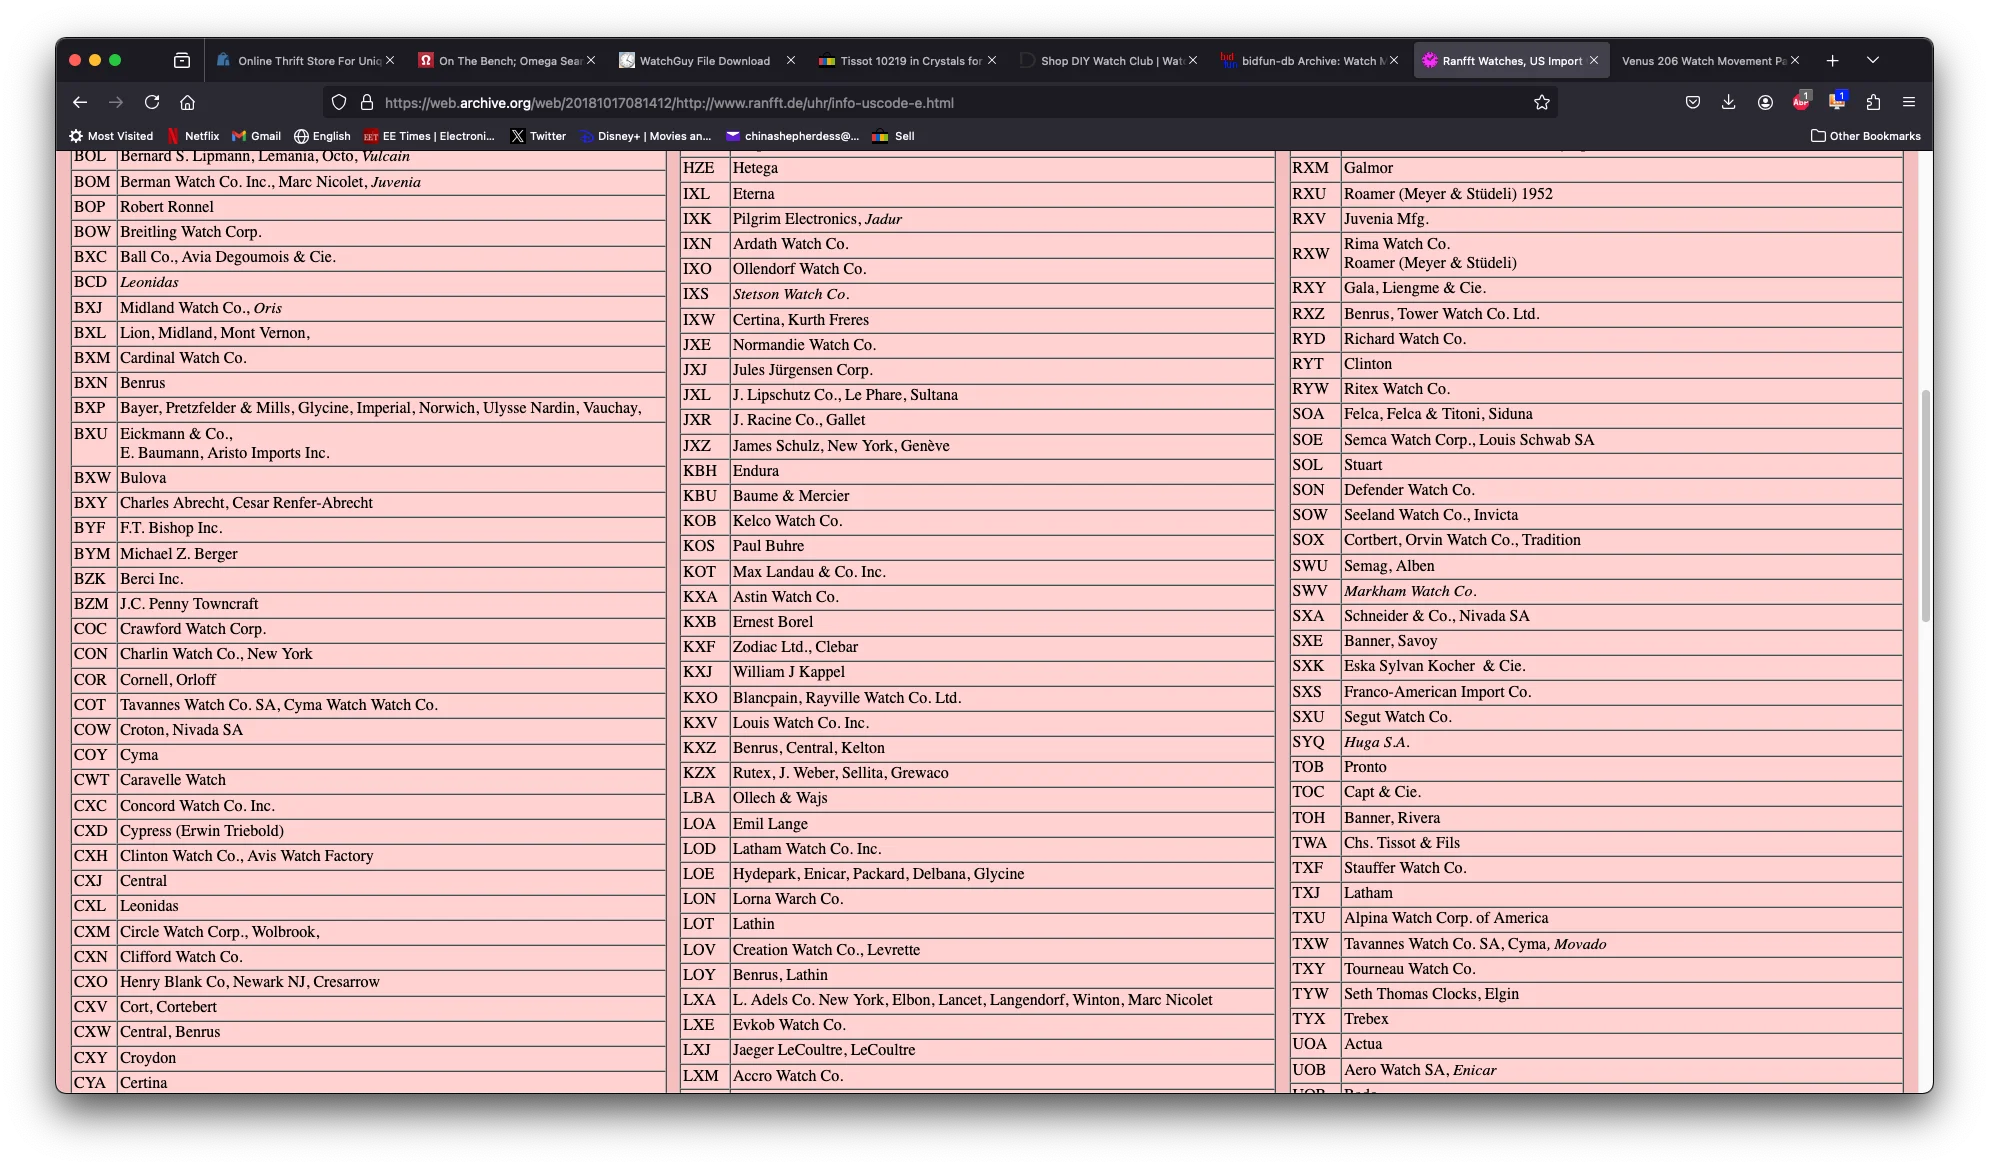The width and height of the screenshot is (1989, 1167).
Task: Click the vertical page scrollbar thumb
Action: click(1925, 505)
